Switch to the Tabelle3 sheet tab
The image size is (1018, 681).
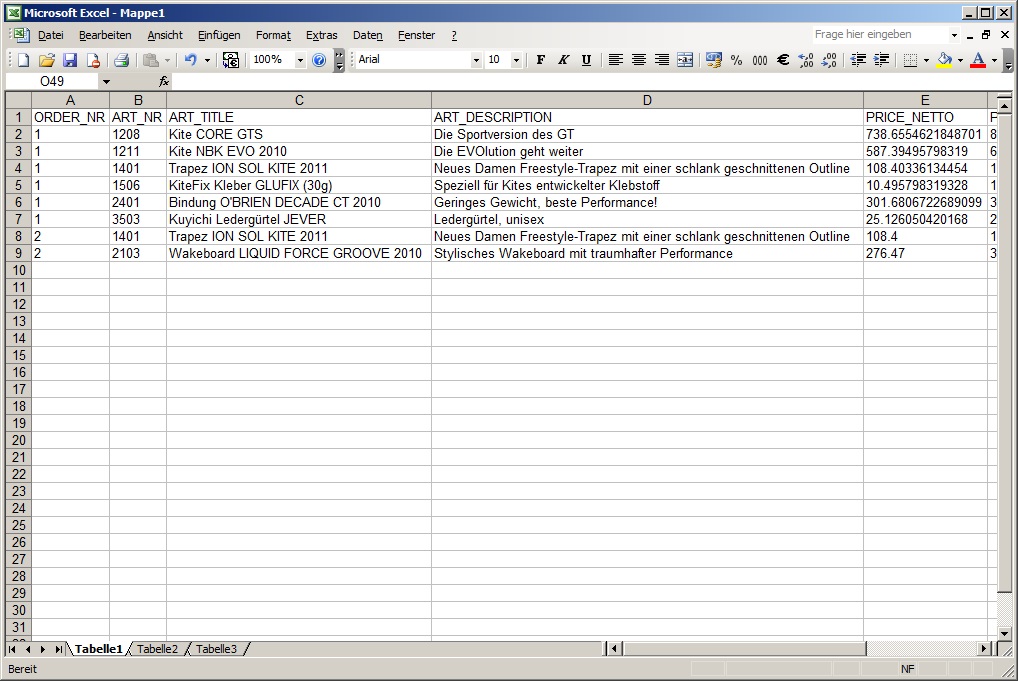[216, 649]
